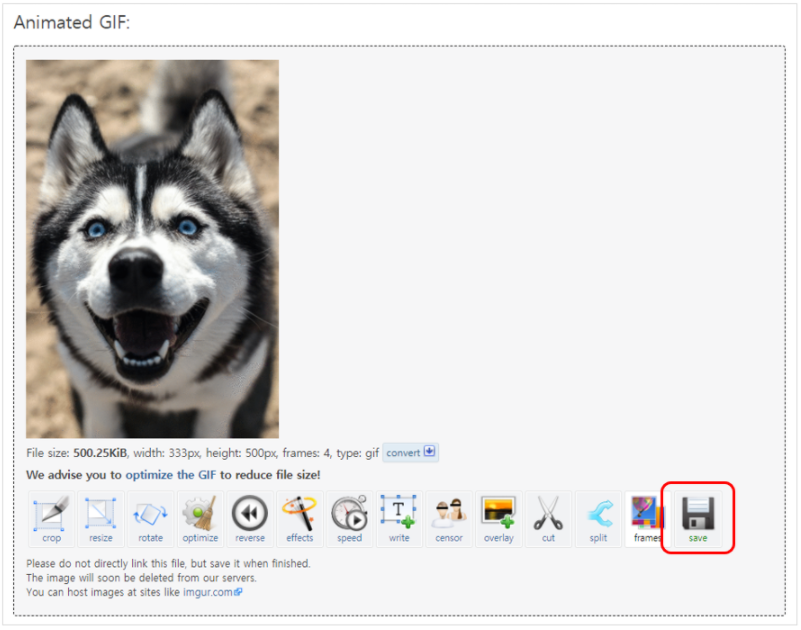This screenshot has height=630, width=801.
Task: Adjust GIF speed with stopwatch icon
Action: point(349,519)
